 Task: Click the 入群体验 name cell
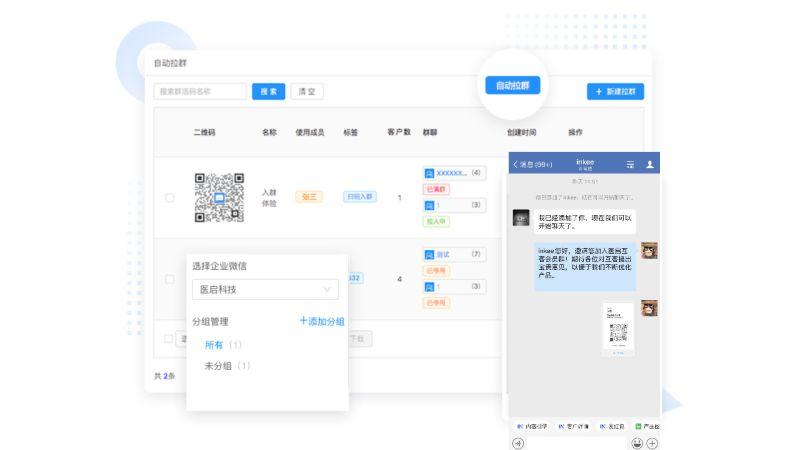pyautogui.click(x=269, y=197)
